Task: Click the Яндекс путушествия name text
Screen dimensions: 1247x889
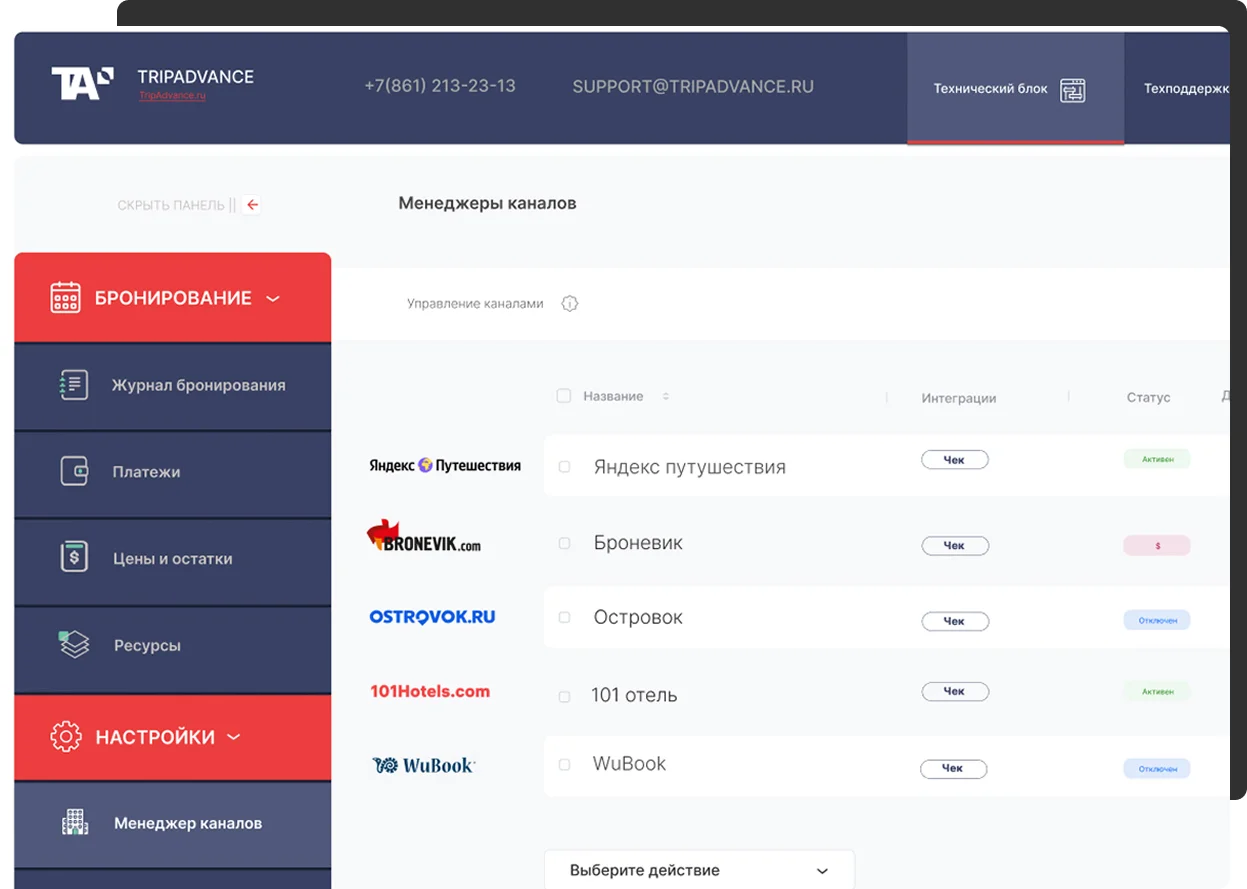Action: (690, 467)
